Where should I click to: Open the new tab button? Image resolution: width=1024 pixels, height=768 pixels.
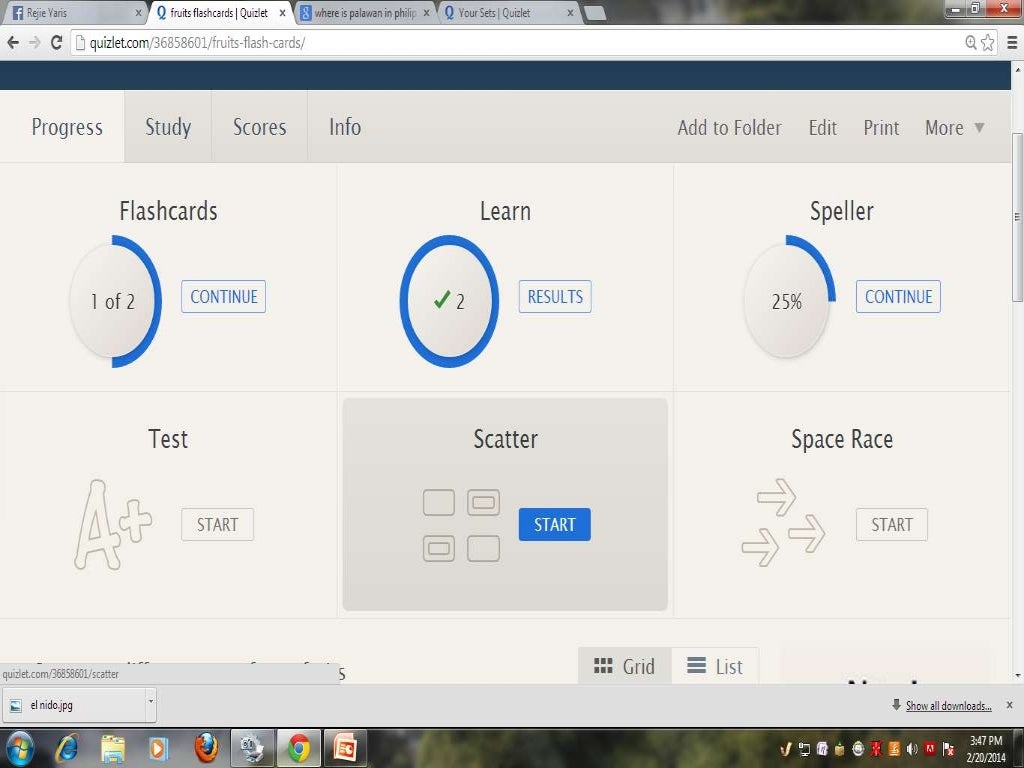(595, 13)
